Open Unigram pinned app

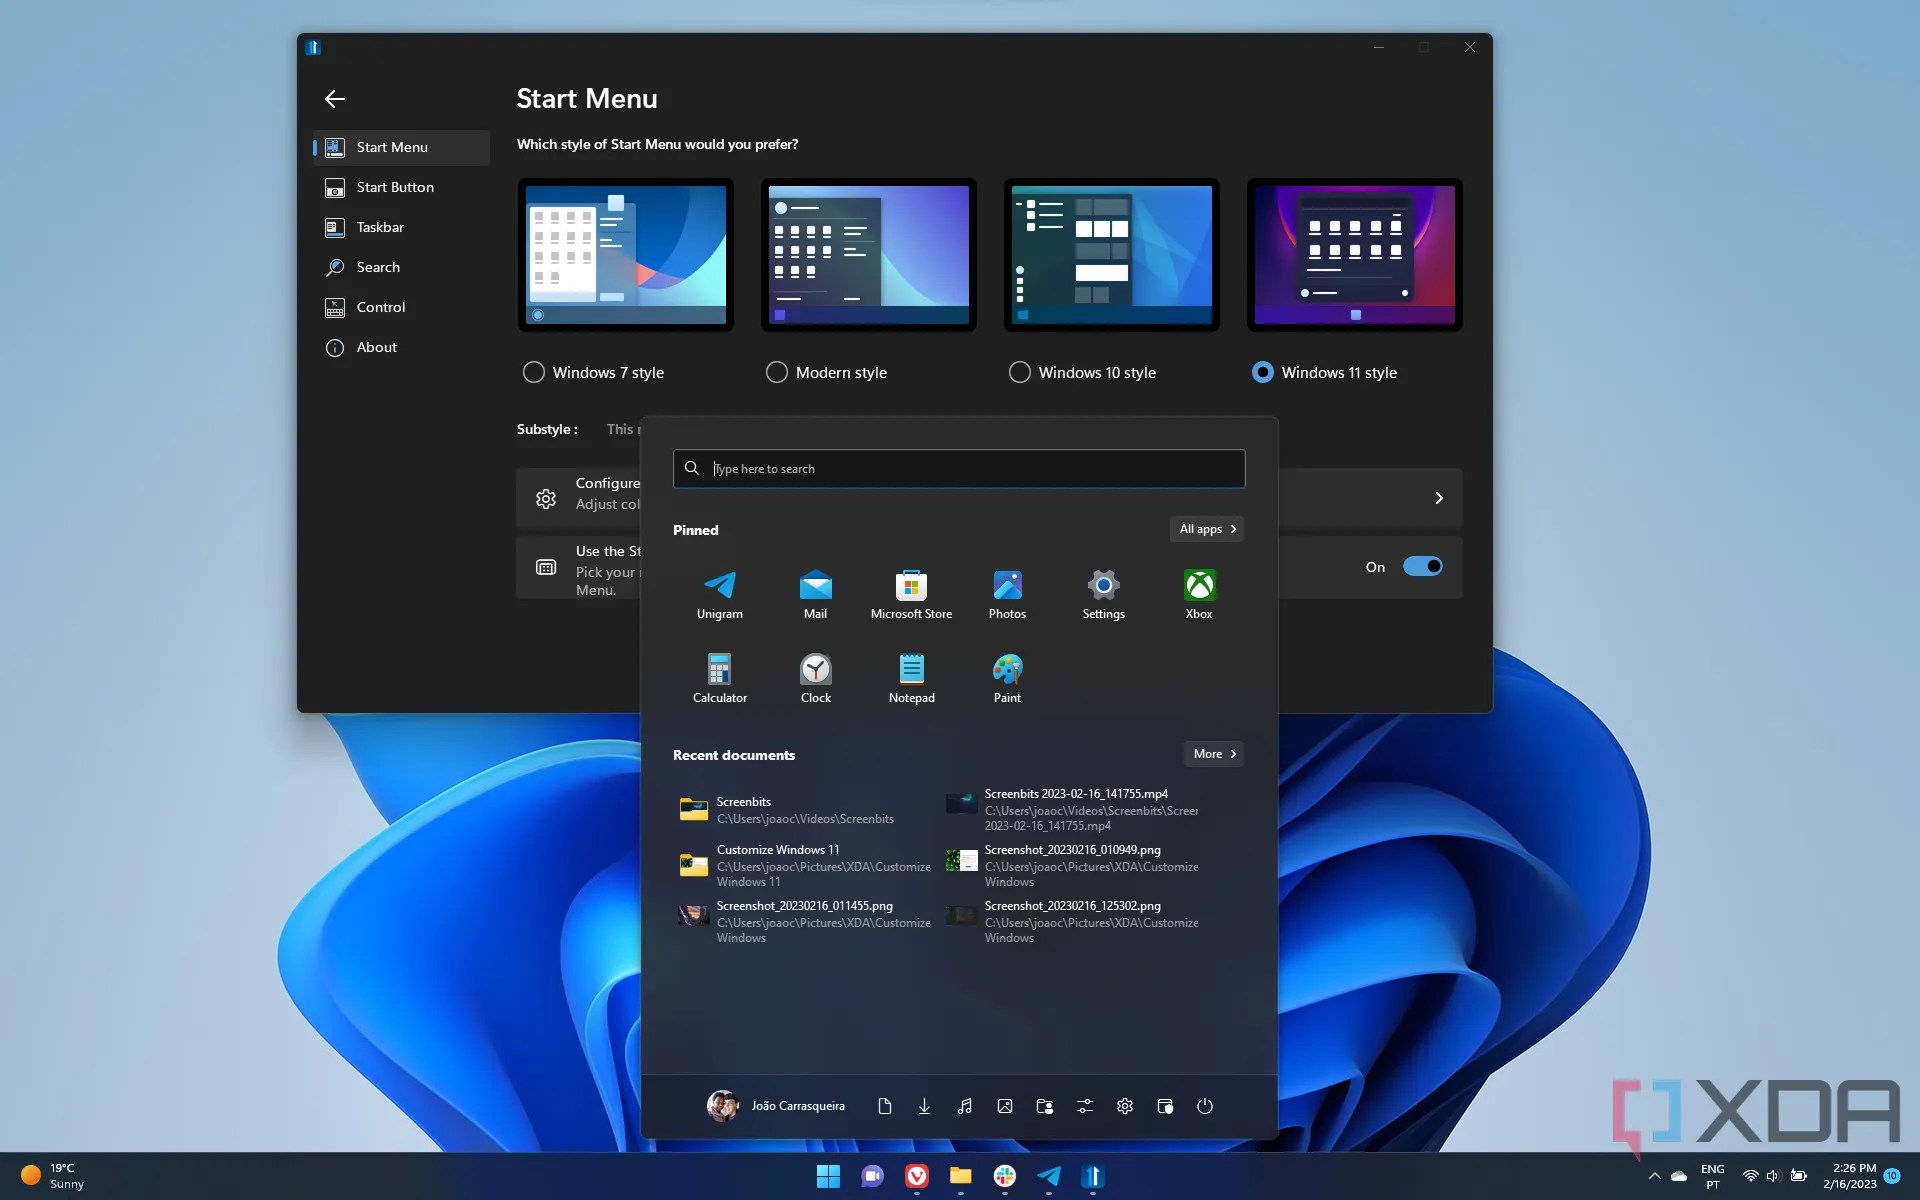[719, 595]
